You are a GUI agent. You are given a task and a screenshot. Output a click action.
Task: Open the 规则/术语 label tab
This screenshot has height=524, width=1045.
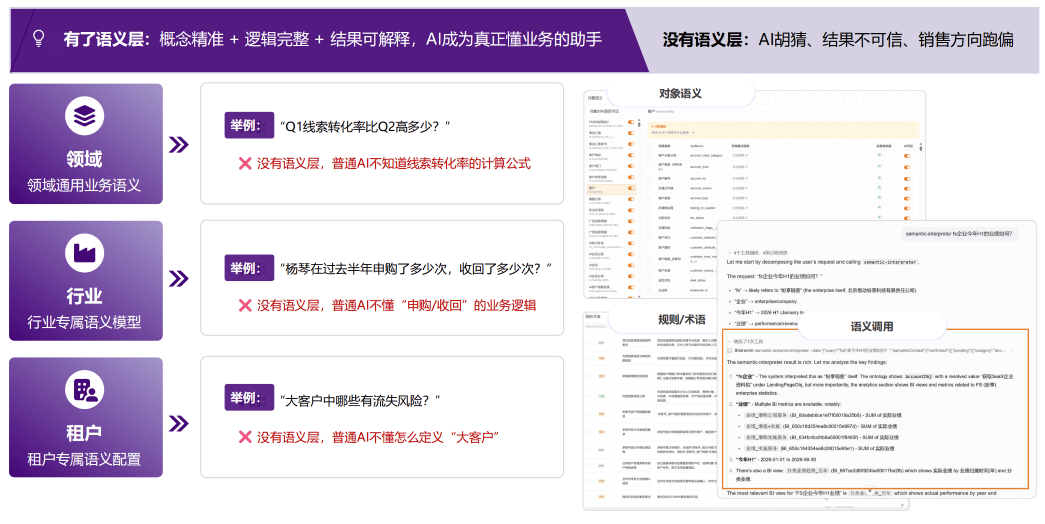coord(682,319)
